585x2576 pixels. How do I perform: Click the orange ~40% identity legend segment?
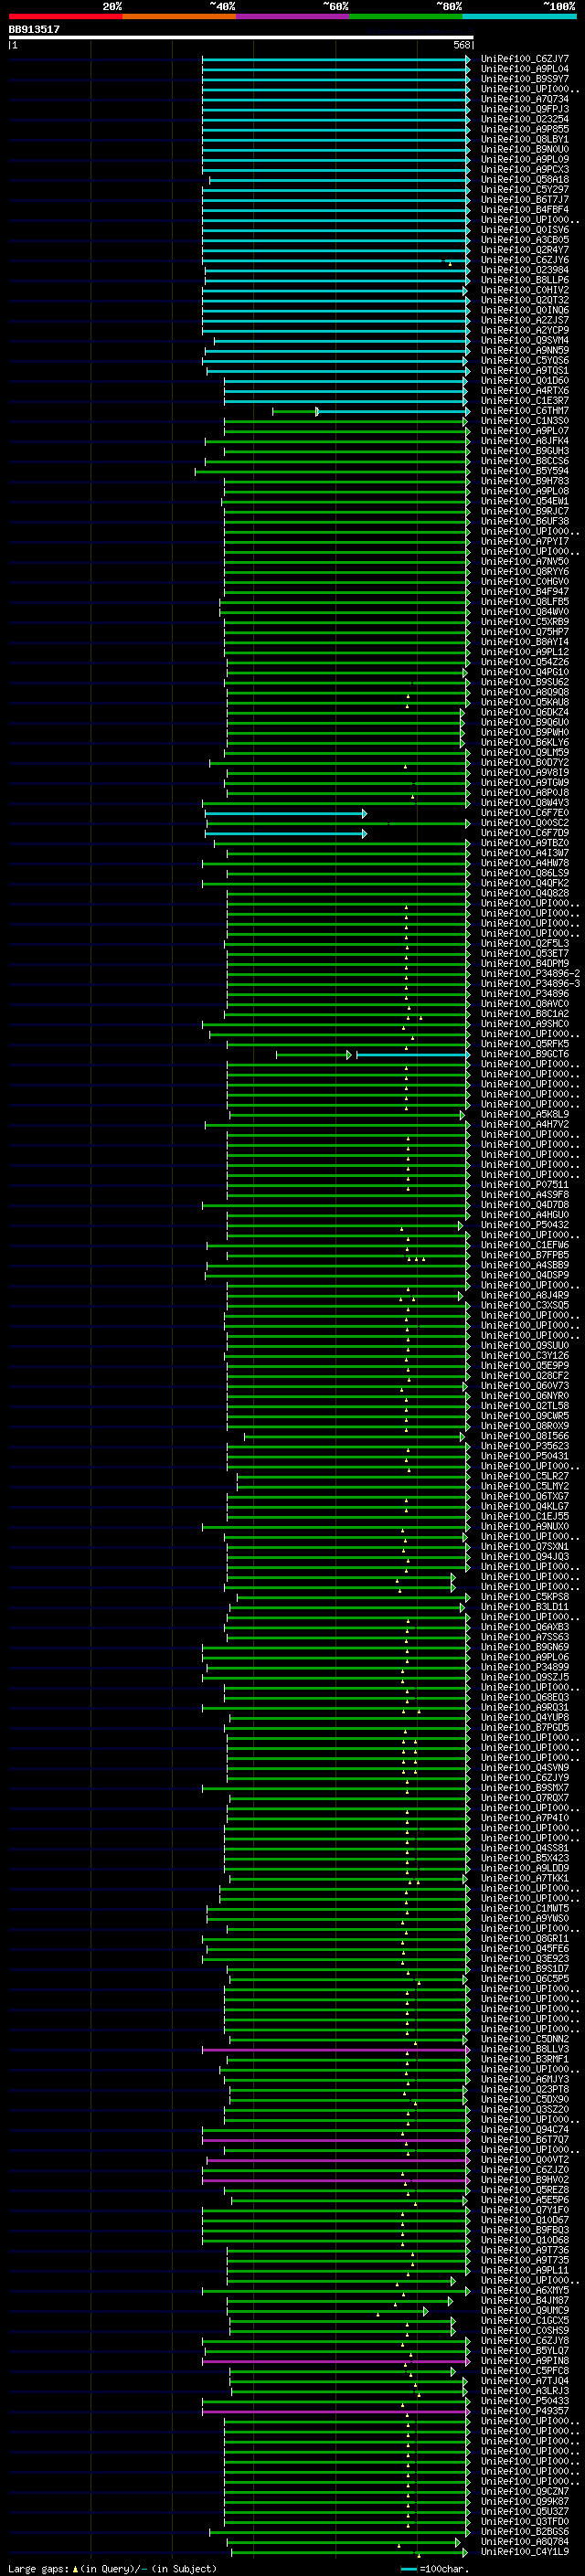pos(179,16)
